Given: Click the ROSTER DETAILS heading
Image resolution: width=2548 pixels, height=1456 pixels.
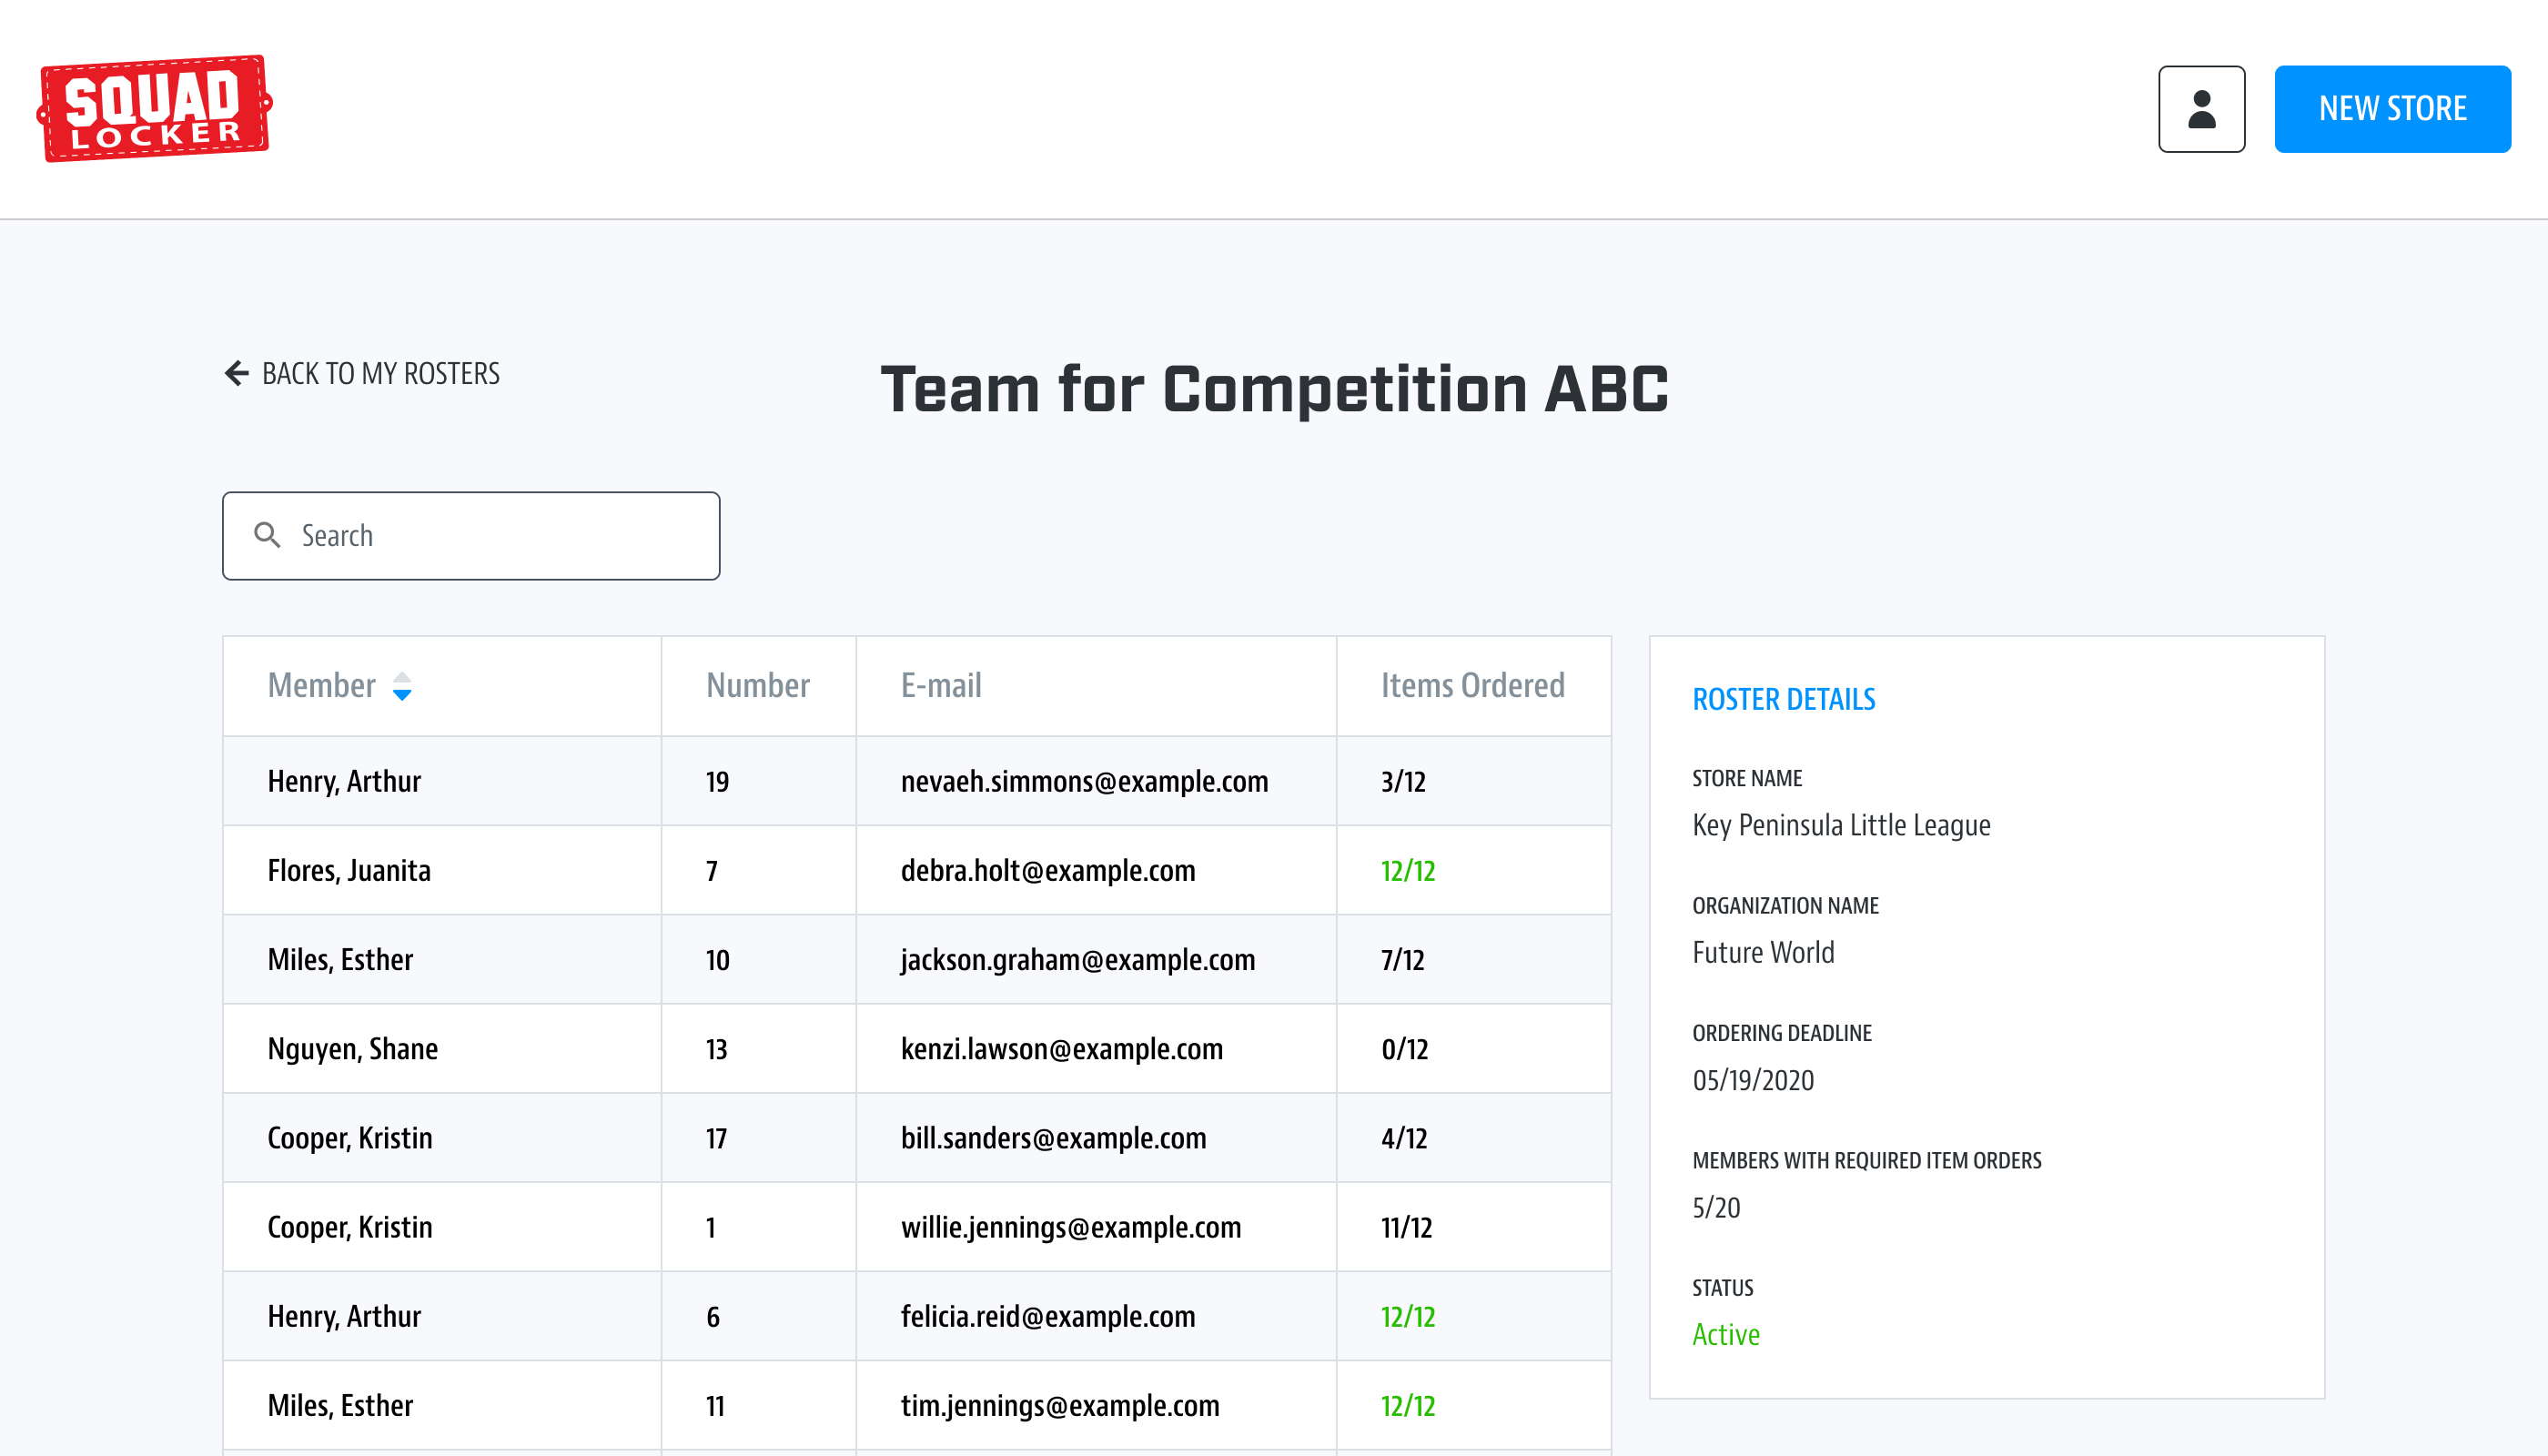Looking at the screenshot, I should pos(1783,699).
